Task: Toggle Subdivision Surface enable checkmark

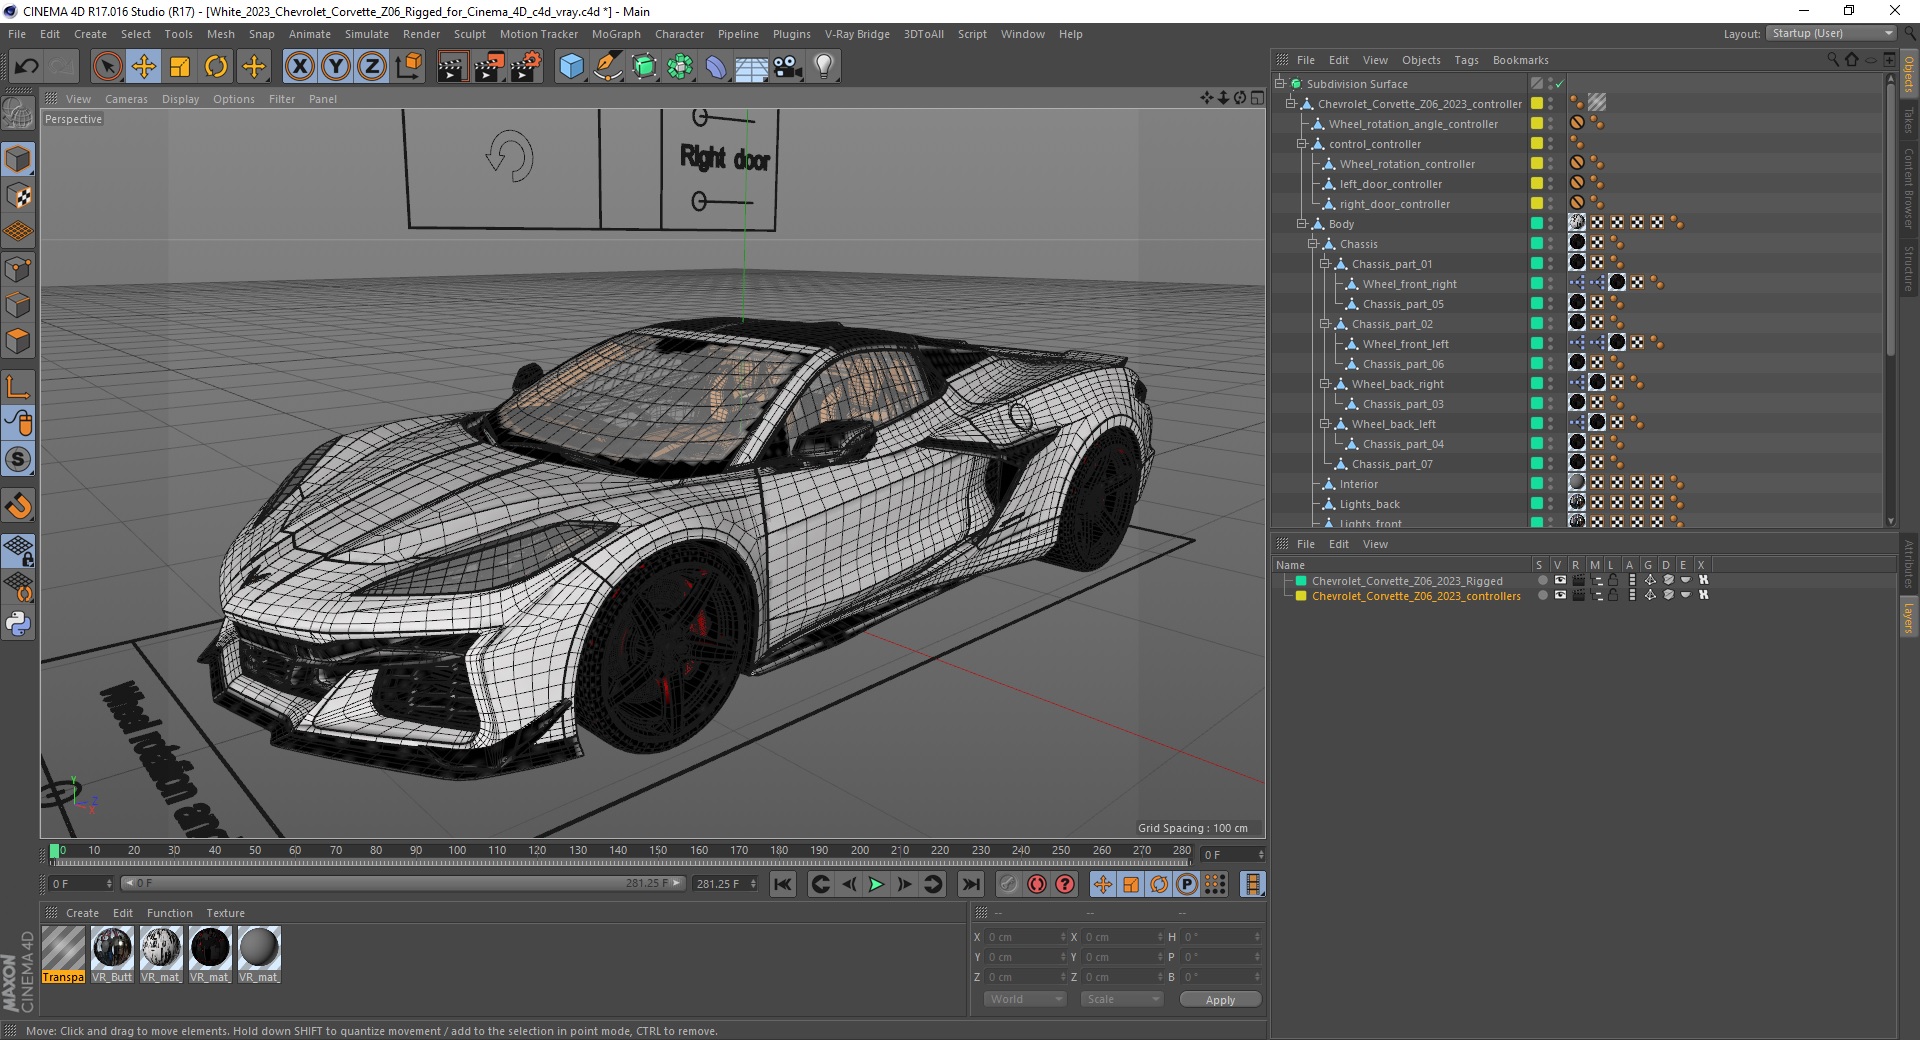Action: tap(1559, 84)
